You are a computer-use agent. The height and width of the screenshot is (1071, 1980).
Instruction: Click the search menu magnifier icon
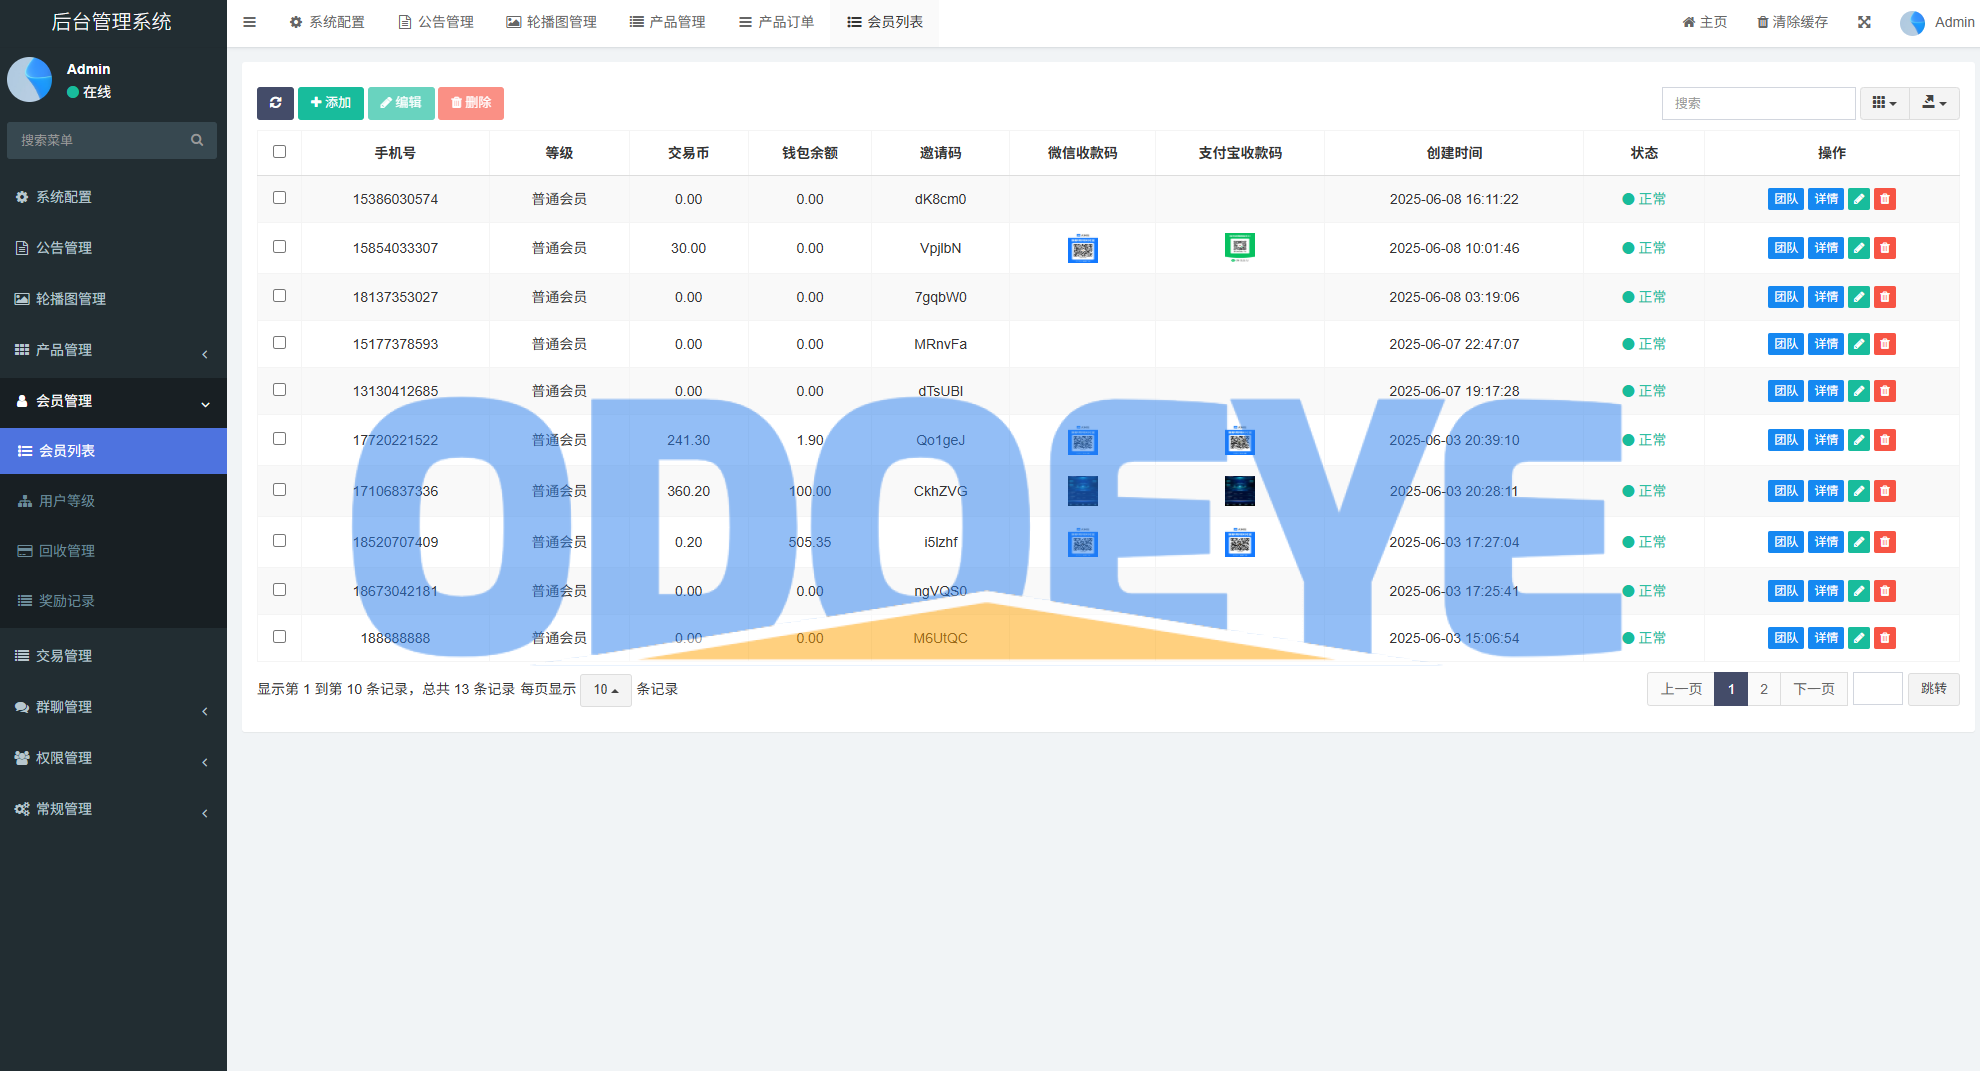coord(197,140)
